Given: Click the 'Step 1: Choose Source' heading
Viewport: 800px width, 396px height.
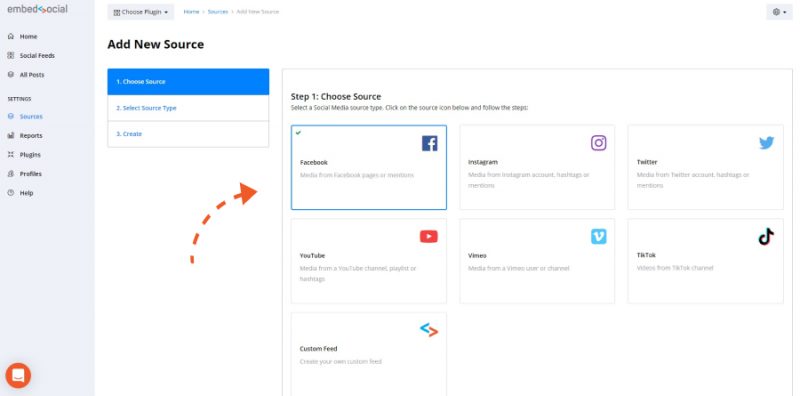Looking at the screenshot, I should (336, 96).
